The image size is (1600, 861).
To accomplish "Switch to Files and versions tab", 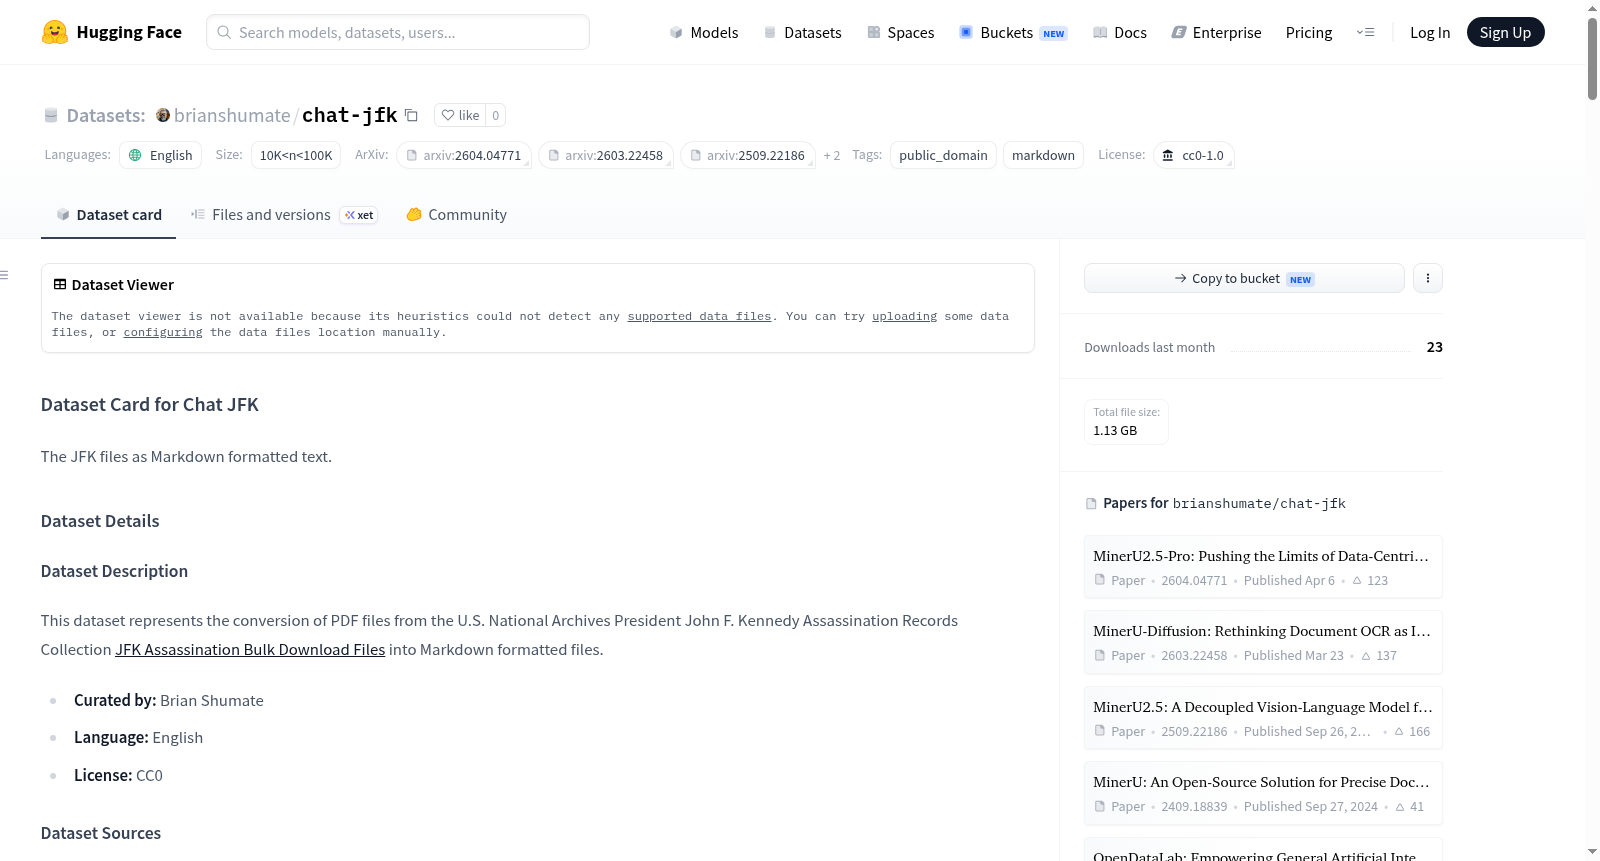I will click(283, 214).
